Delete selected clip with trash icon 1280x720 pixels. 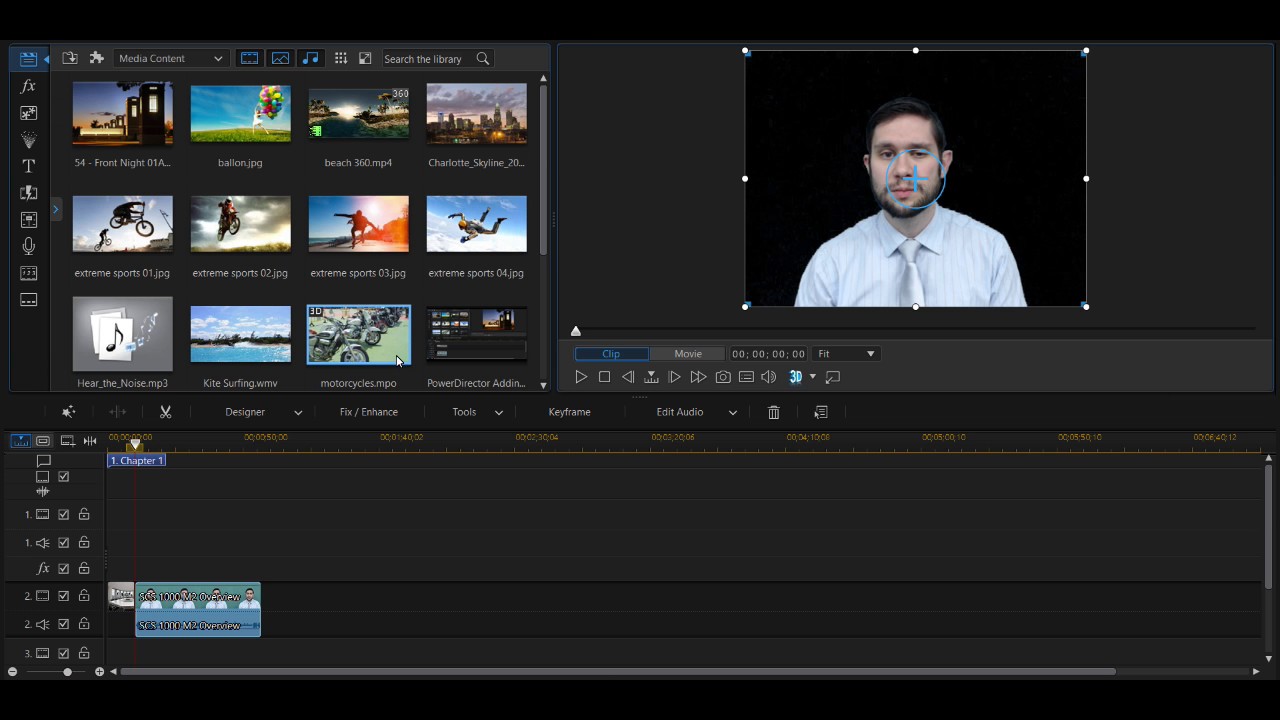click(x=773, y=412)
